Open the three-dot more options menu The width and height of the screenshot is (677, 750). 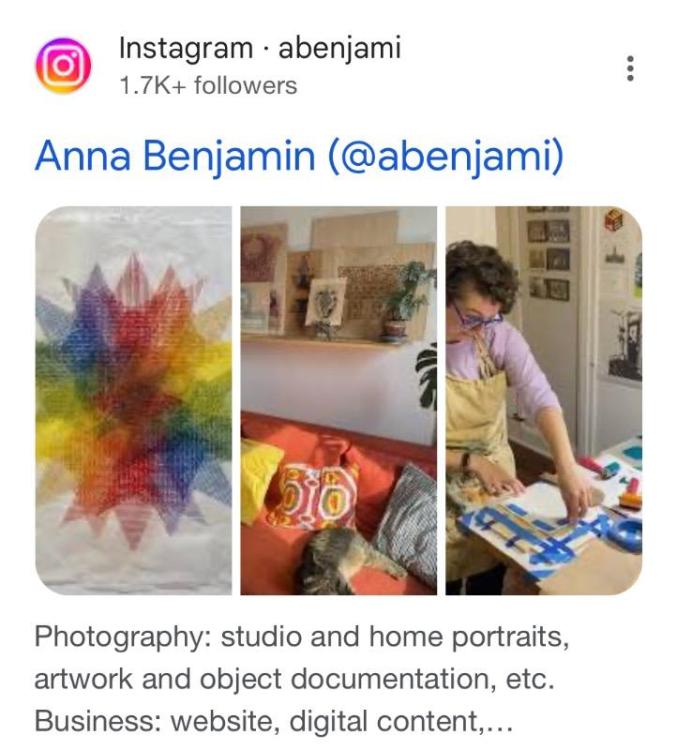tap(630, 68)
